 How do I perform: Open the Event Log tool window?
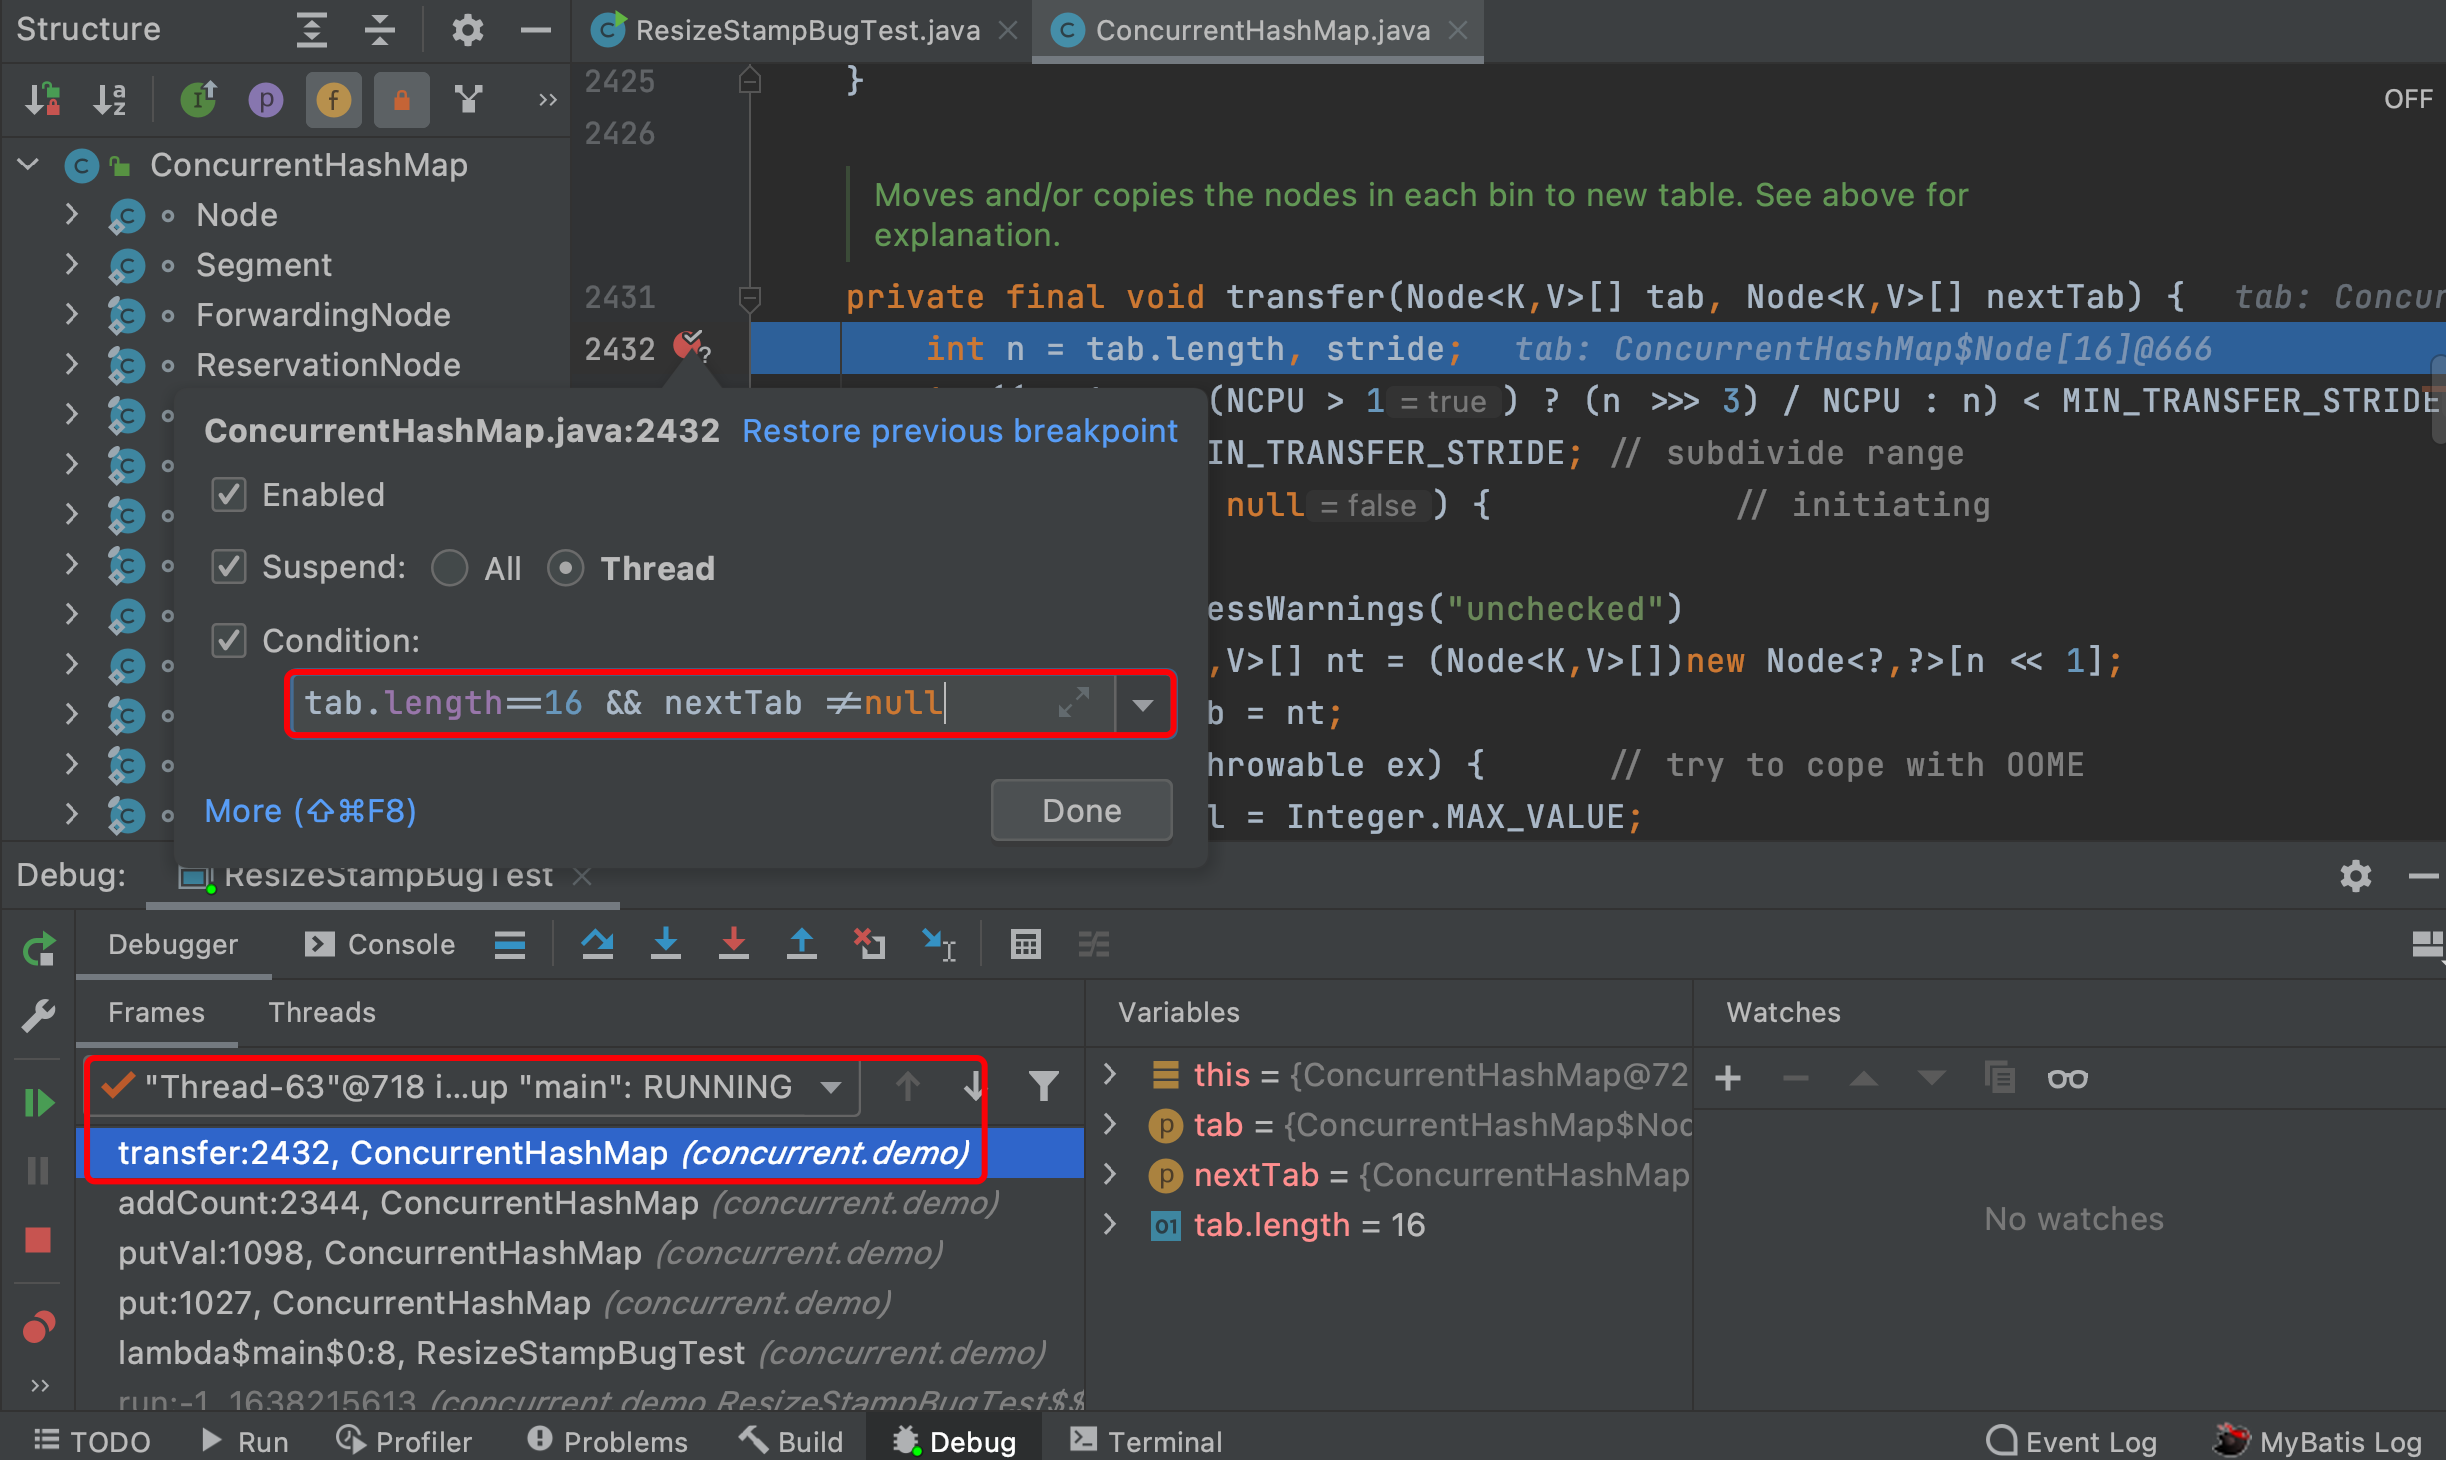pos(2070,1441)
